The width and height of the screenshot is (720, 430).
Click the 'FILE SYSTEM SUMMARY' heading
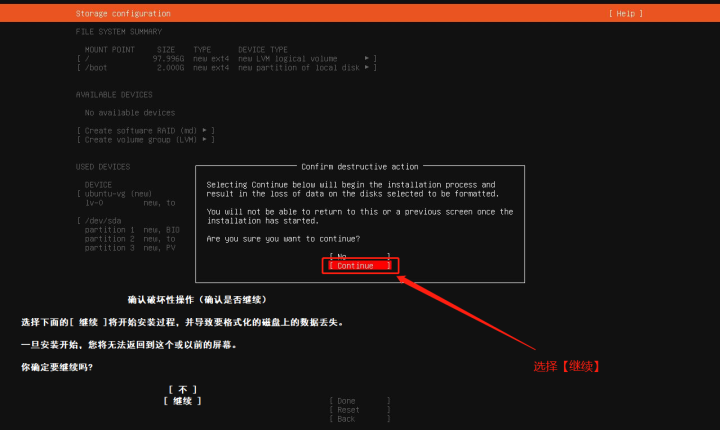(118, 32)
